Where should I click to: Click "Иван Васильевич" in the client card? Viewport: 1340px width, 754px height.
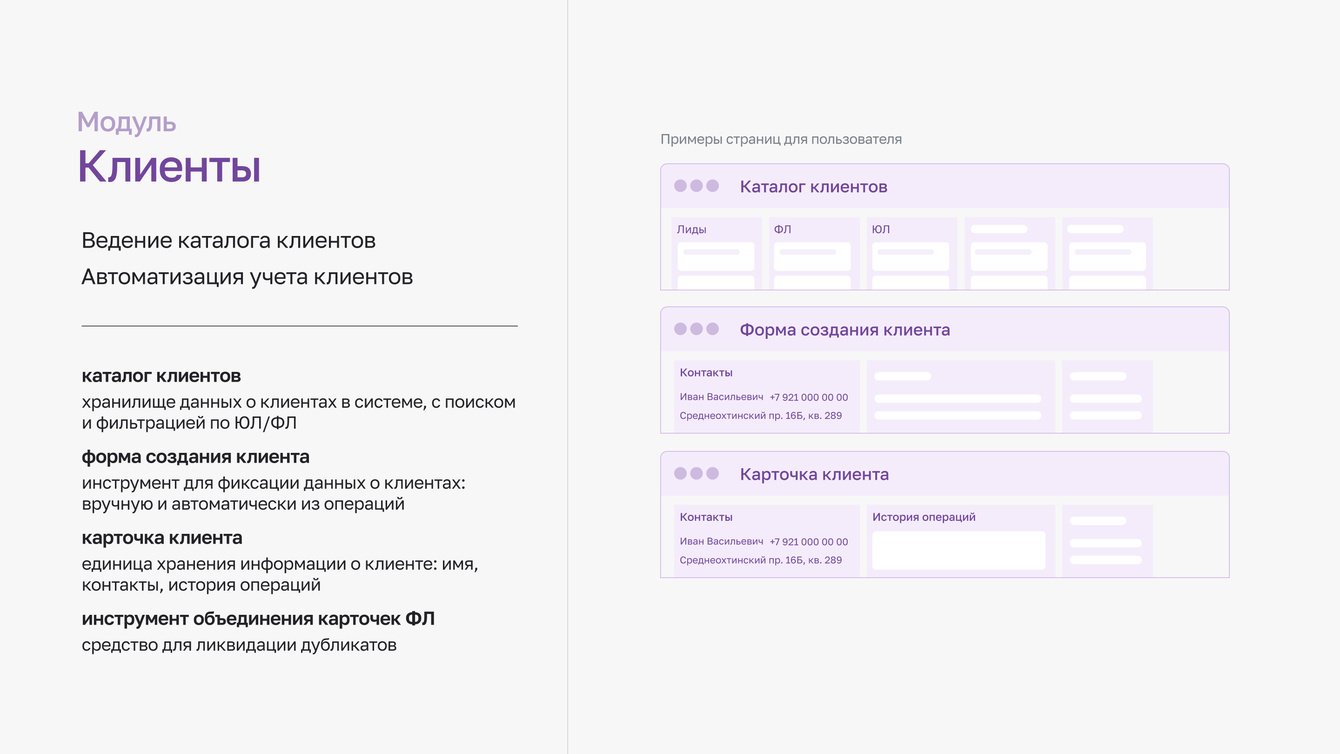721,542
